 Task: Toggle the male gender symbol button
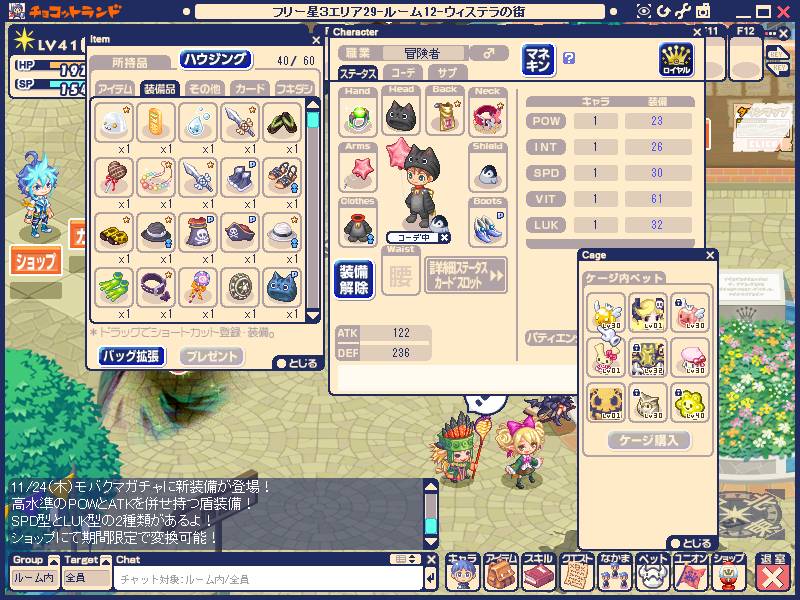tap(489, 53)
